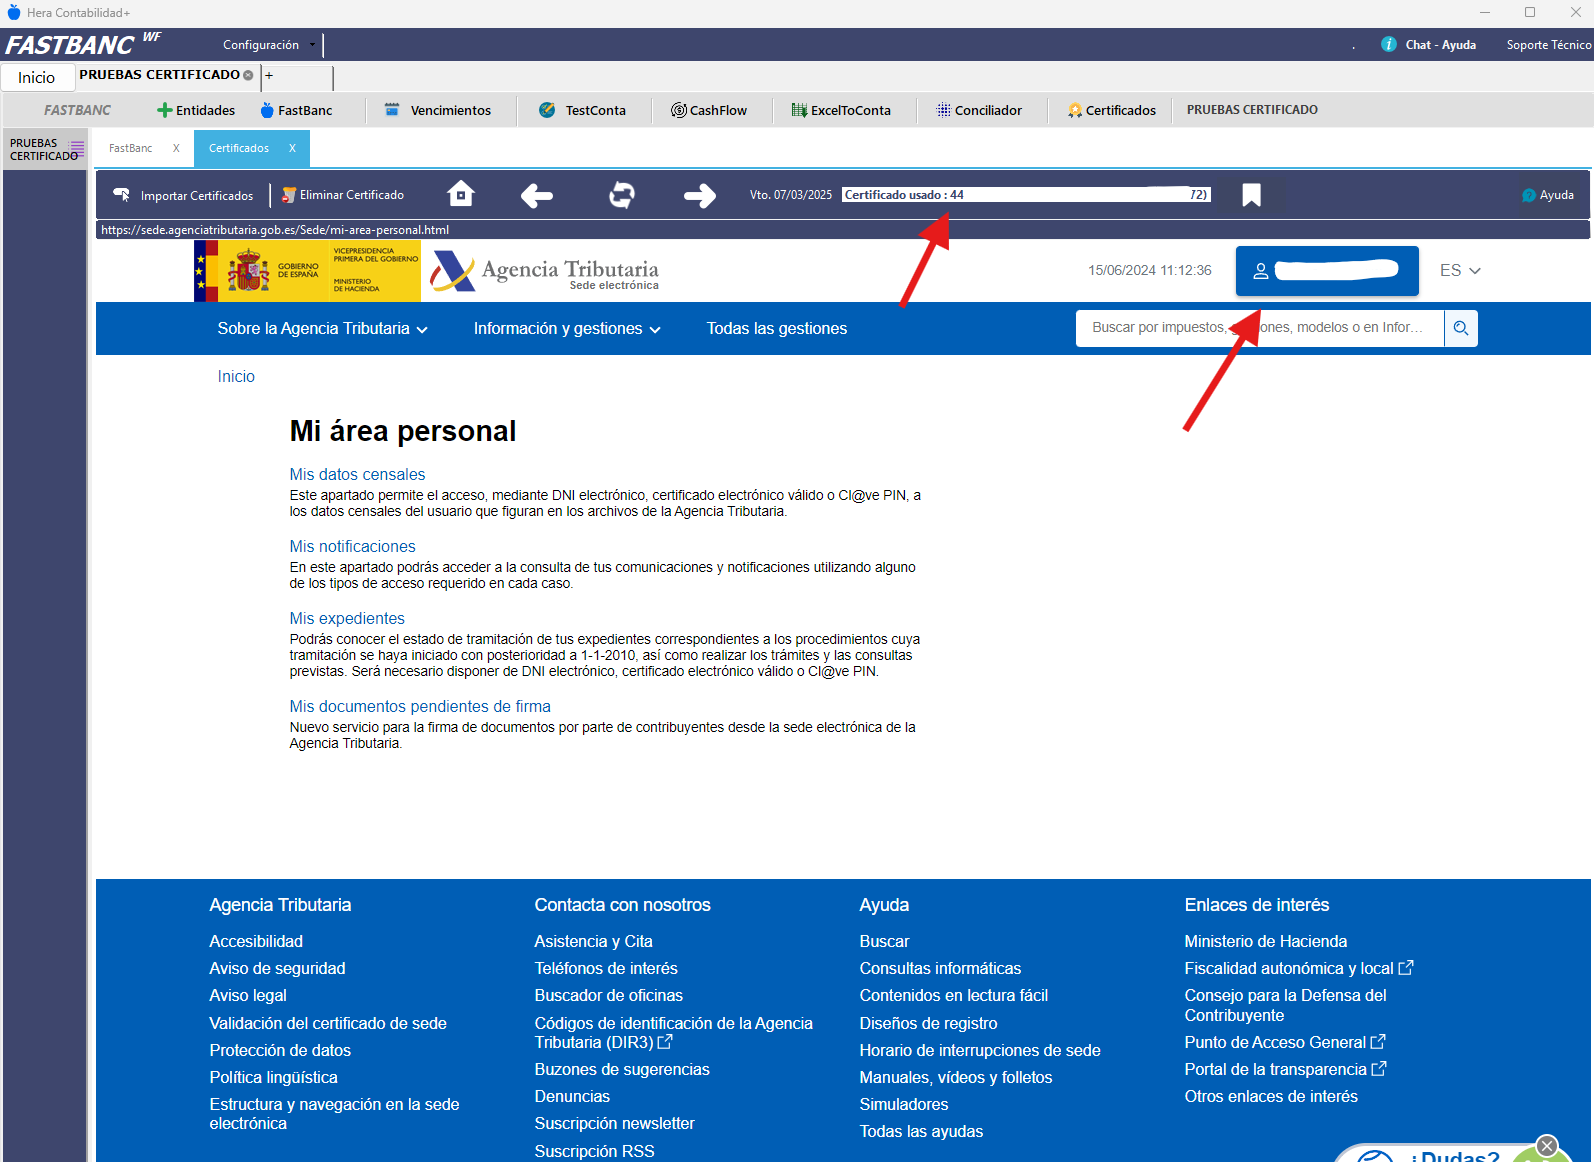Open Protección de datos footer link
This screenshot has height=1162, width=1594.
tap(280, 1050)
